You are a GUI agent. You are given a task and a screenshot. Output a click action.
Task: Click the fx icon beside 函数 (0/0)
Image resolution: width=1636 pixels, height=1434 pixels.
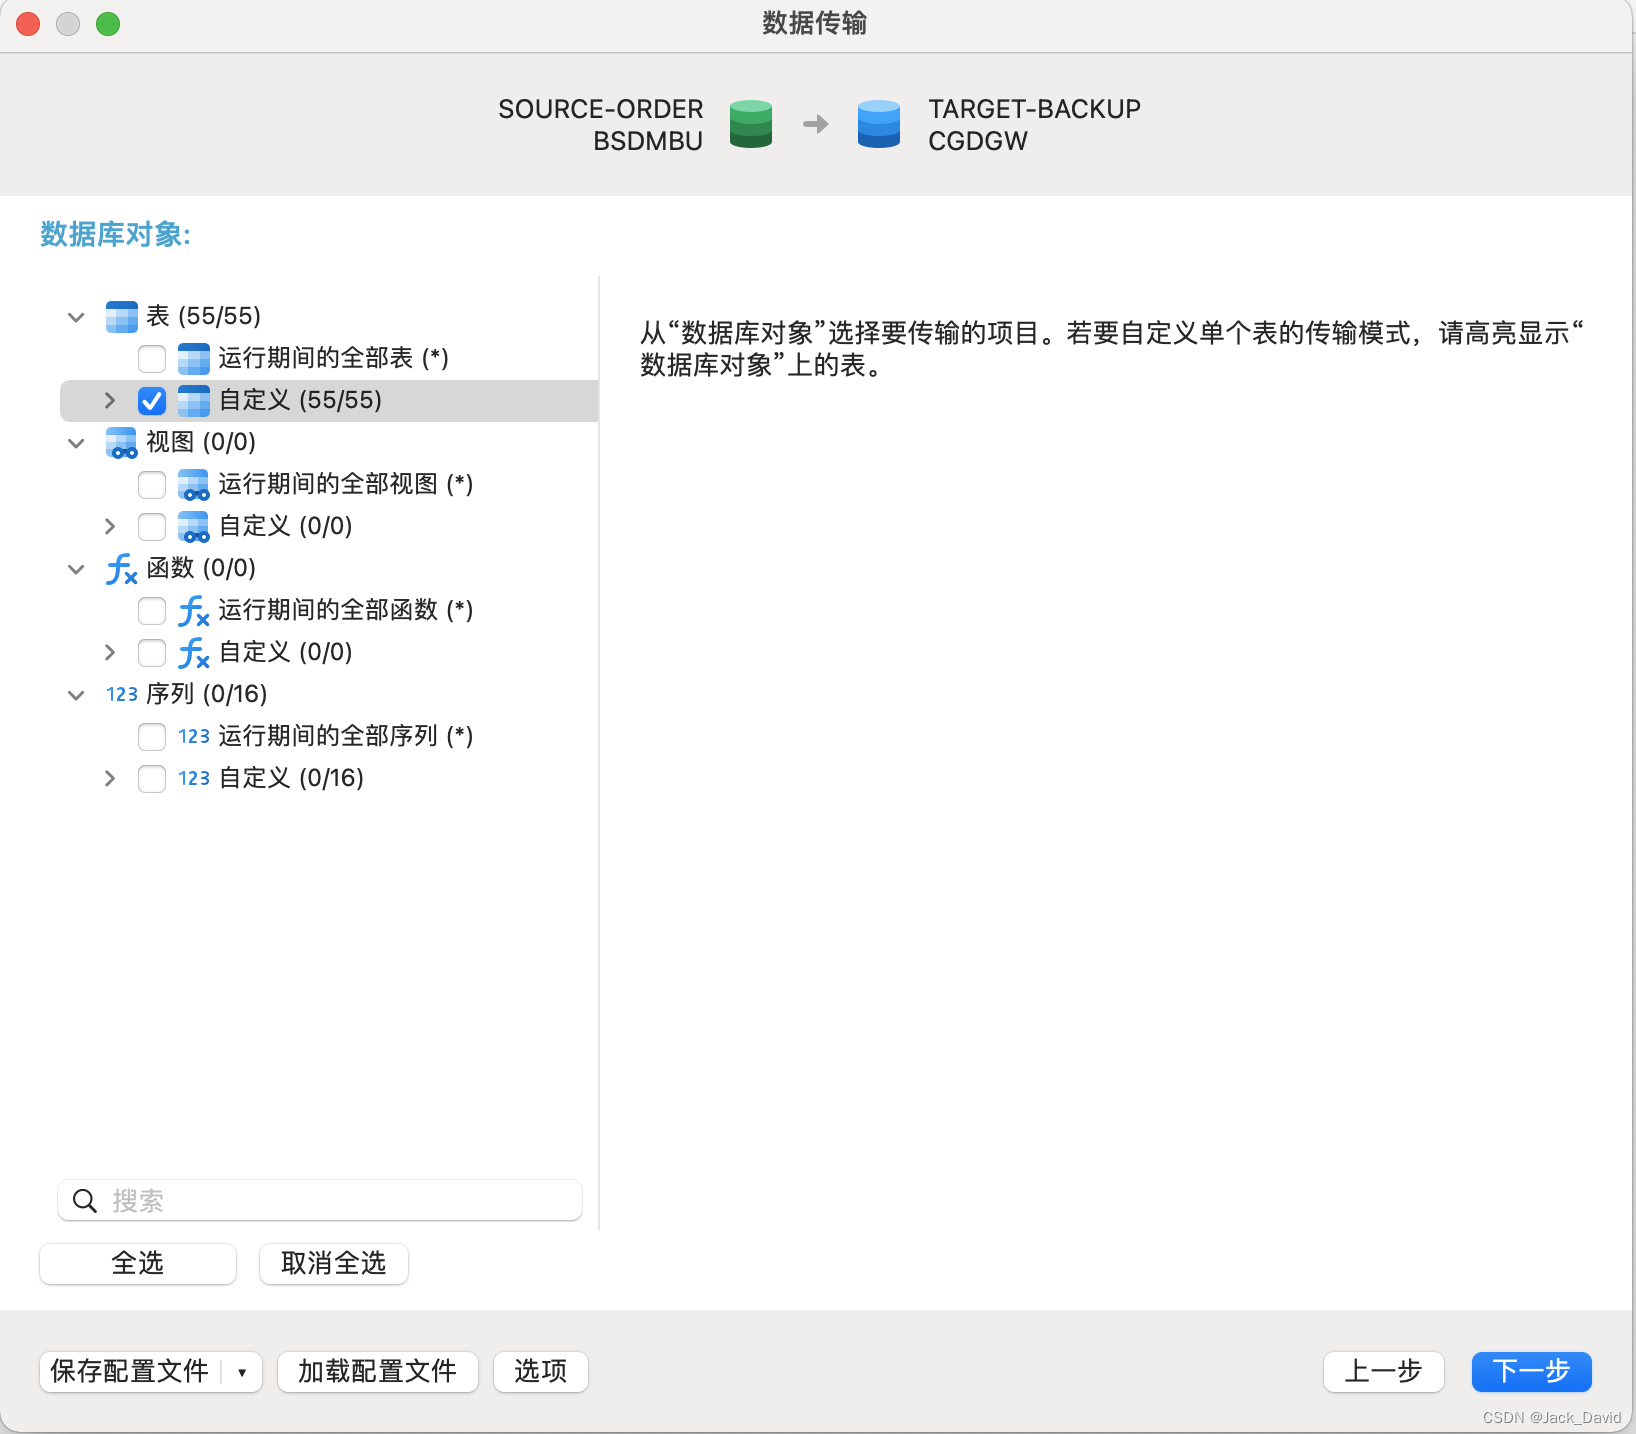click(122, 569)
